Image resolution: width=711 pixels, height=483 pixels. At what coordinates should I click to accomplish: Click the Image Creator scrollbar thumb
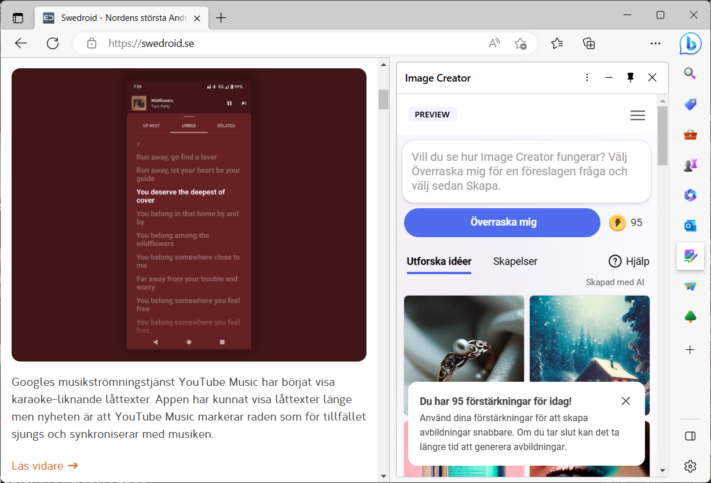[x=662, y=136]
